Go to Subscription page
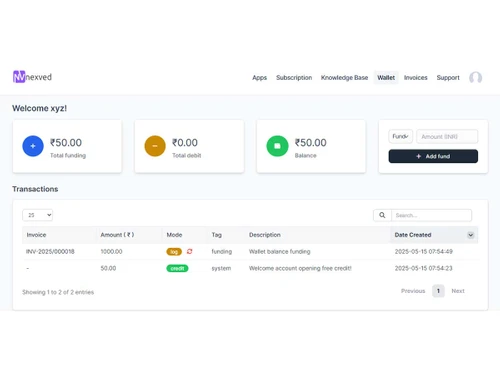 [294, 78]
